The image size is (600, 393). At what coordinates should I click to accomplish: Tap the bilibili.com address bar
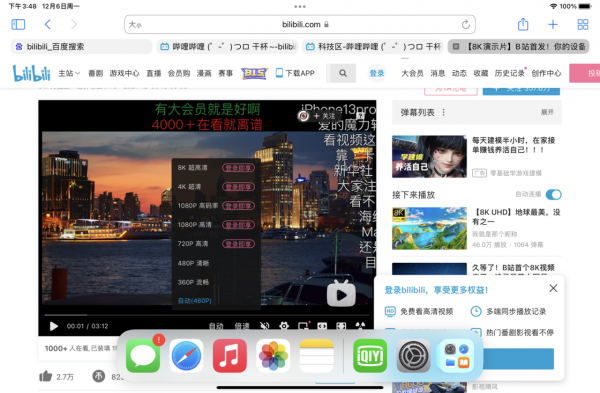pyautogui.click(x=300, y=24)
